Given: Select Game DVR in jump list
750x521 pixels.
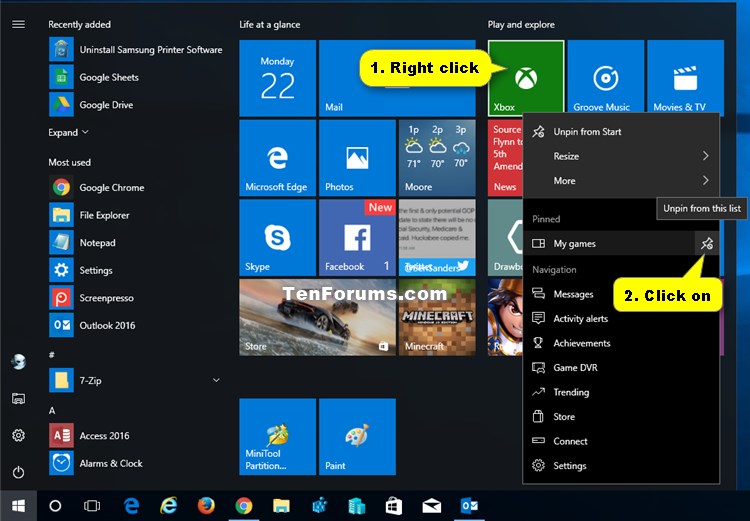Looking at the screenshot, I should (x=621, y=367).
